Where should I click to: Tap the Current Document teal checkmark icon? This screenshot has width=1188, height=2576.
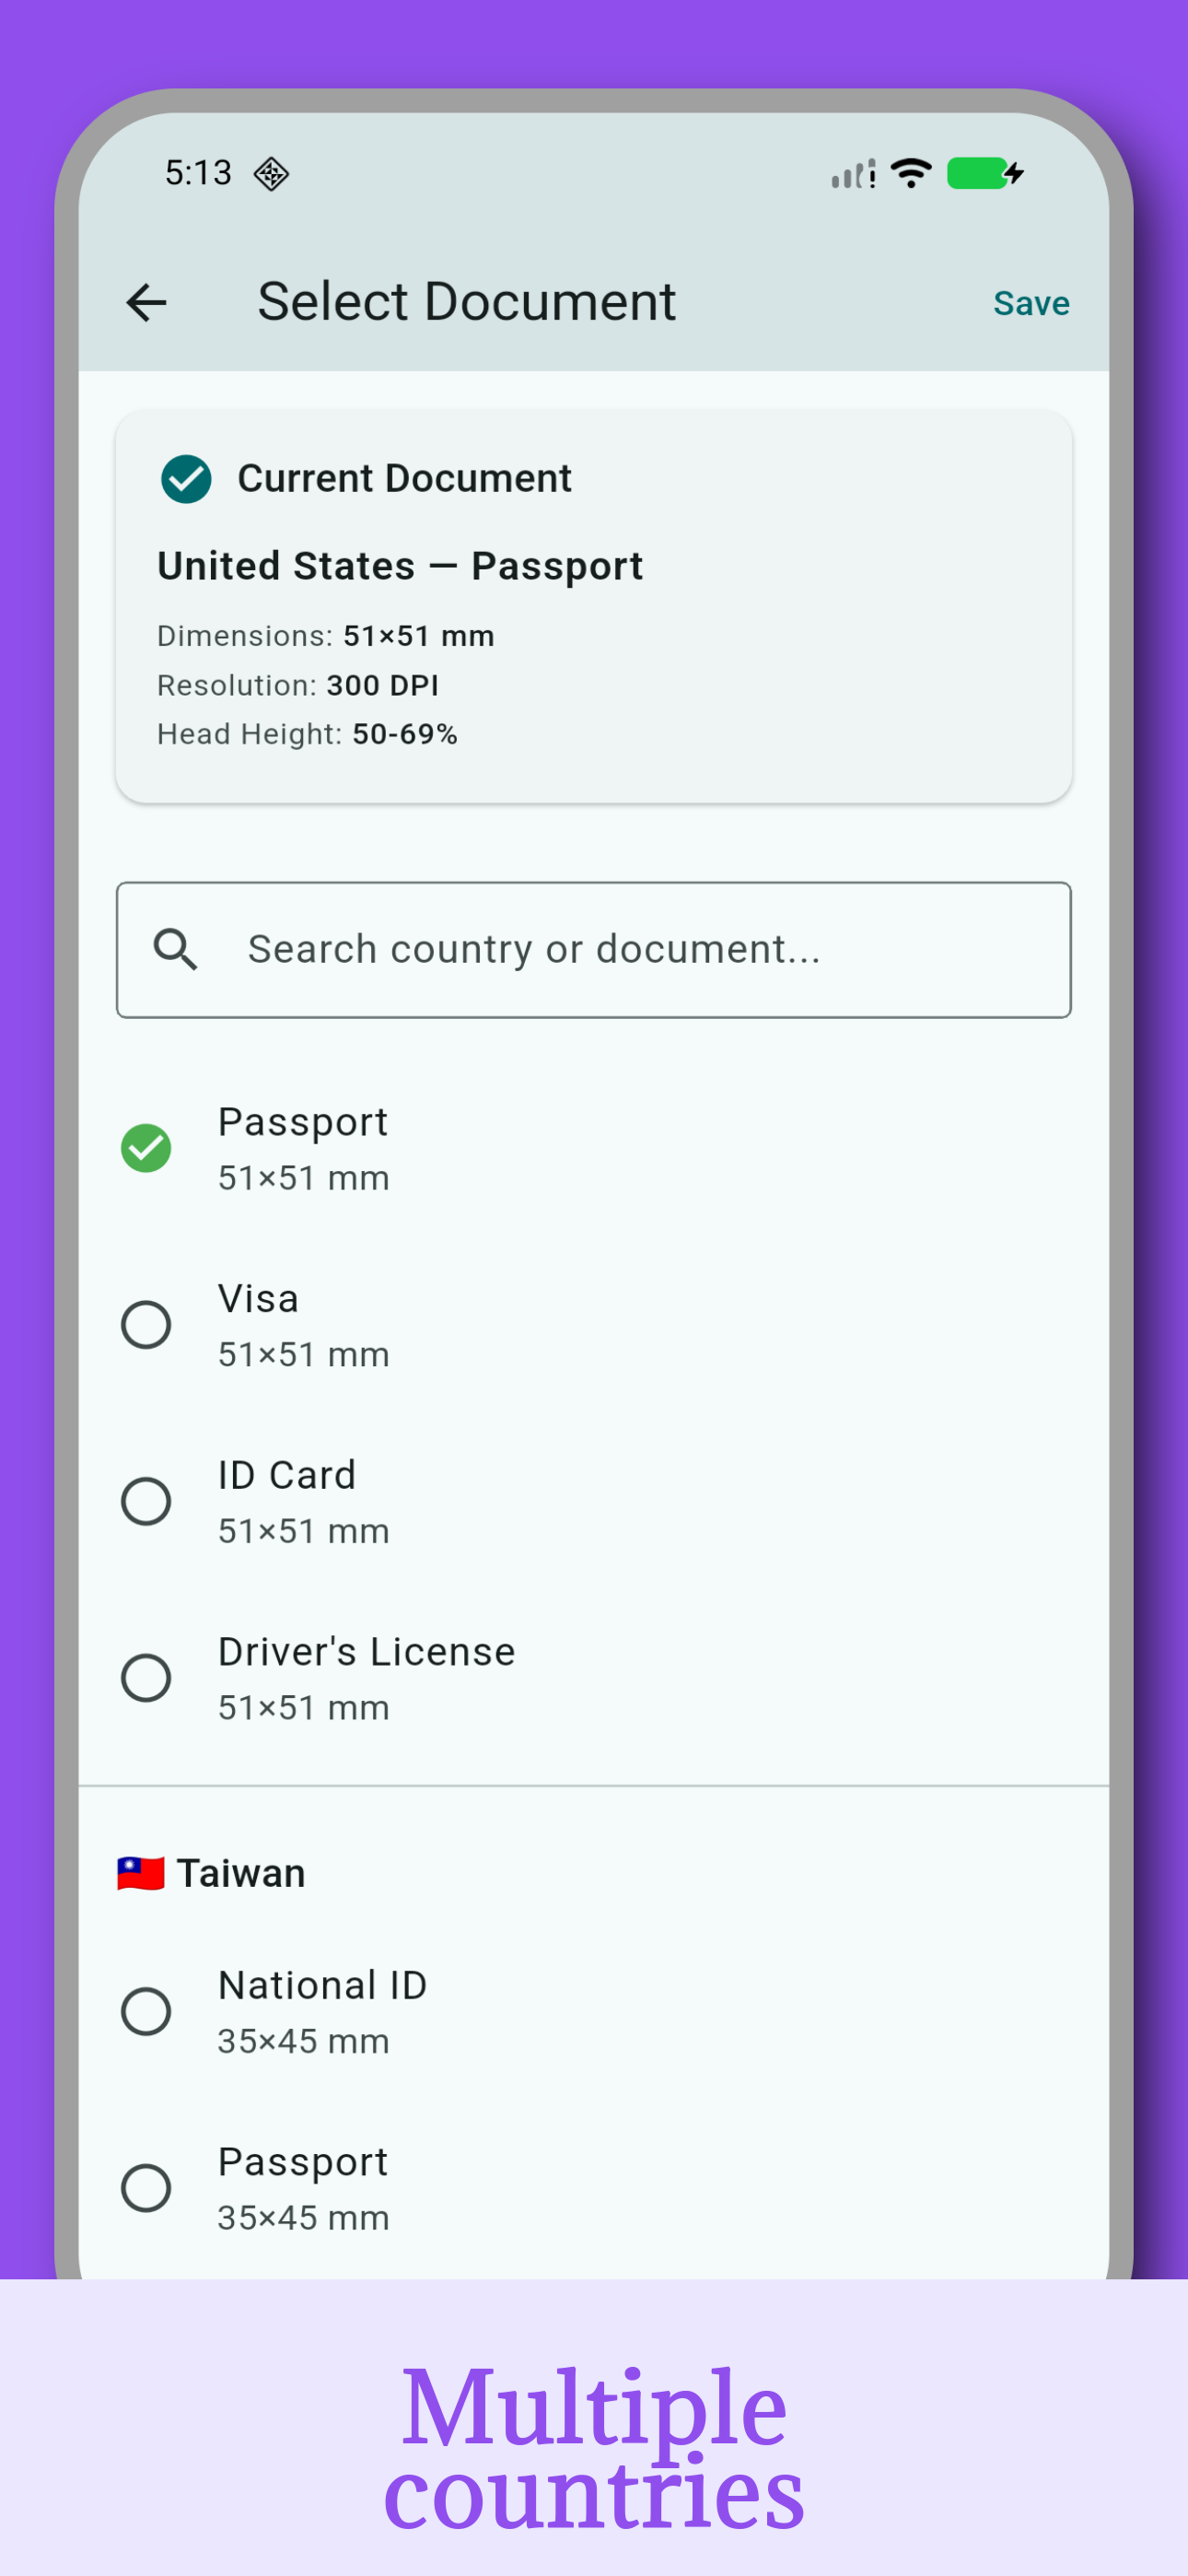click(186, 479)
